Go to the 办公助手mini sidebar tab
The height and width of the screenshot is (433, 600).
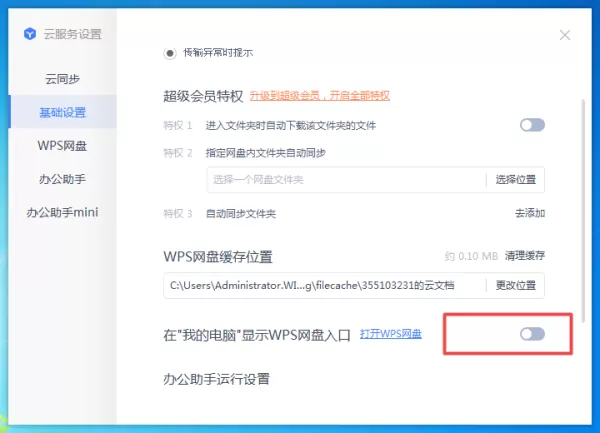(x=62, y=212)
